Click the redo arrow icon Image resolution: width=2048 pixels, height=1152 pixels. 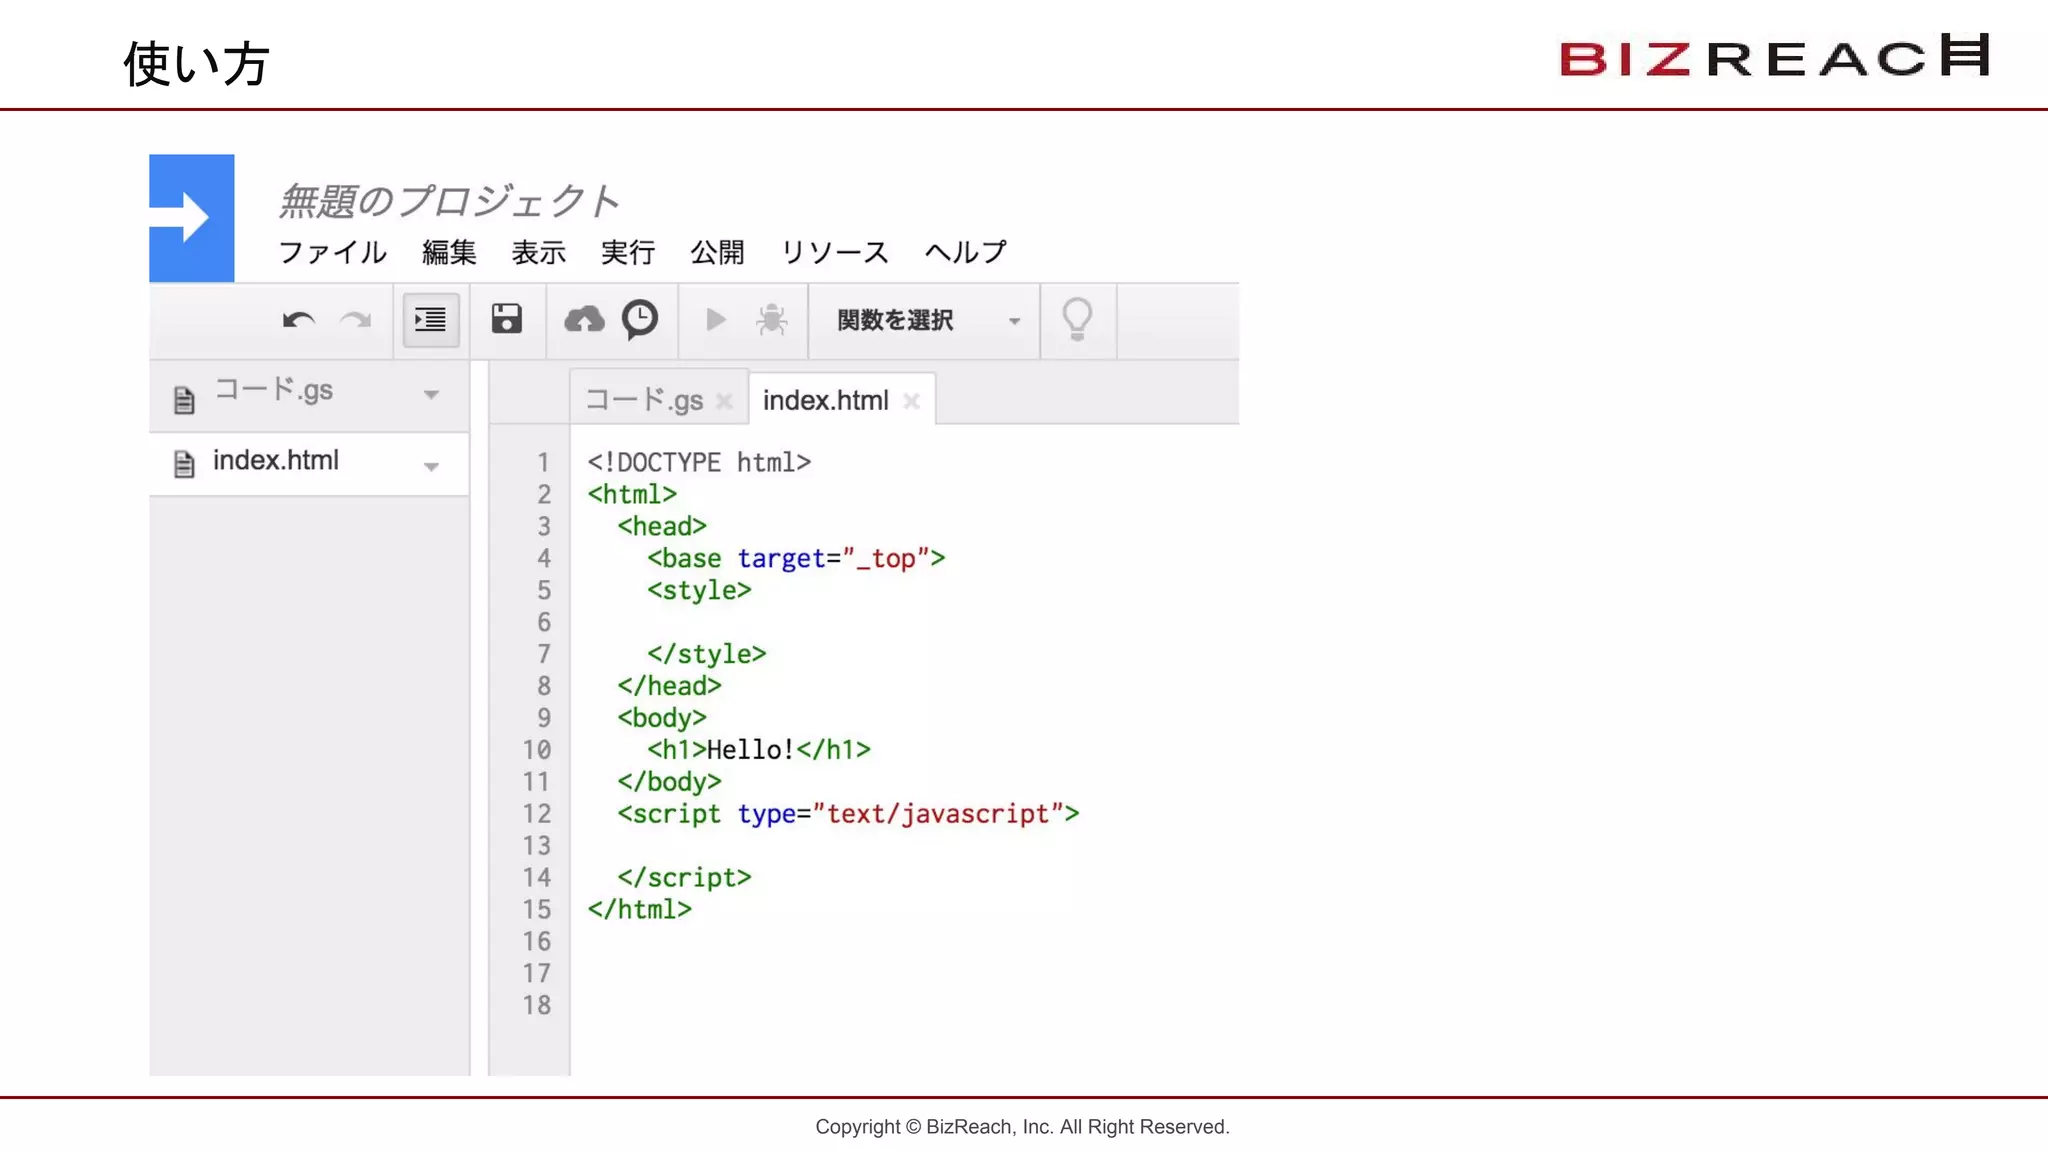(355, 320)
